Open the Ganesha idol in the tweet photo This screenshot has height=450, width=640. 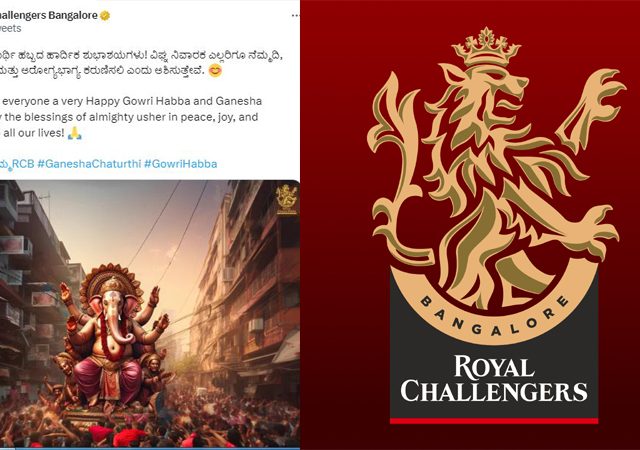(113, 337)
